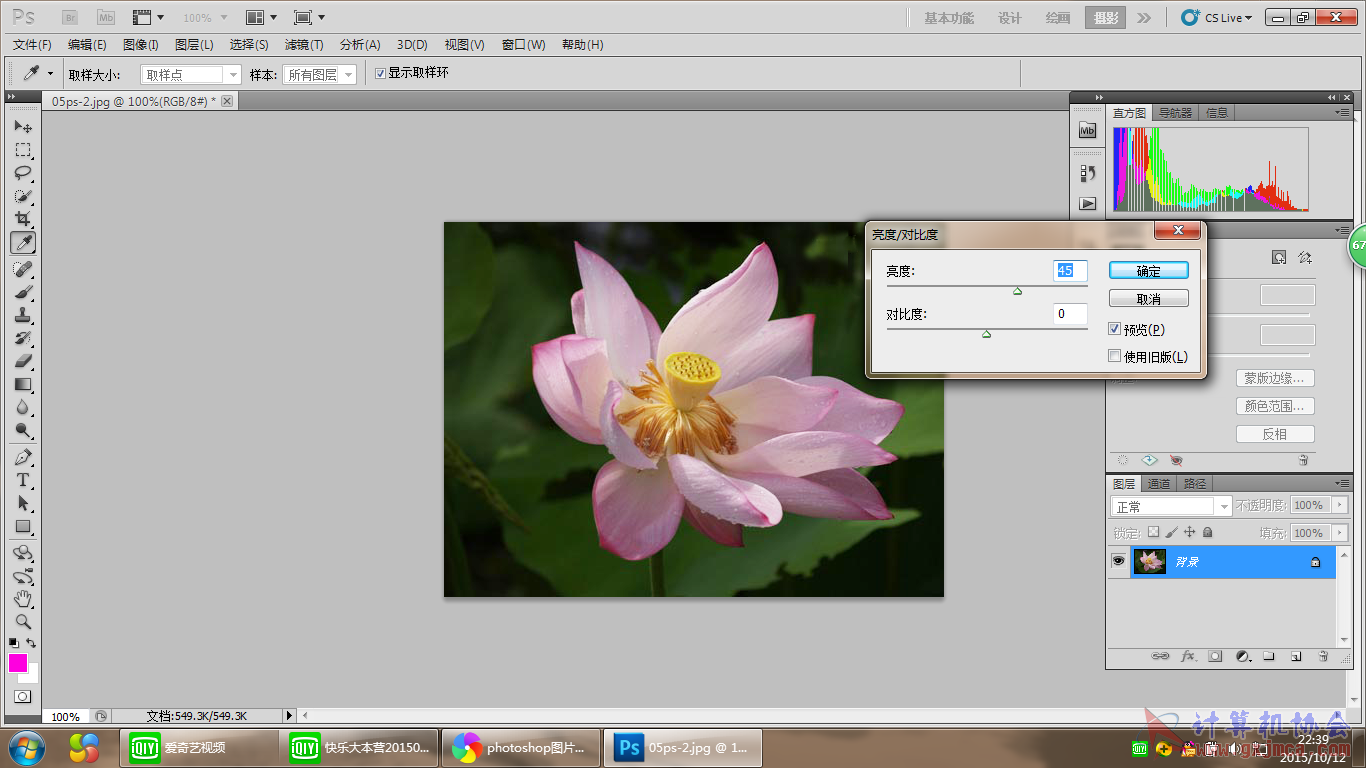
Task: Toggle lock position icon in Layers
Action: click(1189, 533)
